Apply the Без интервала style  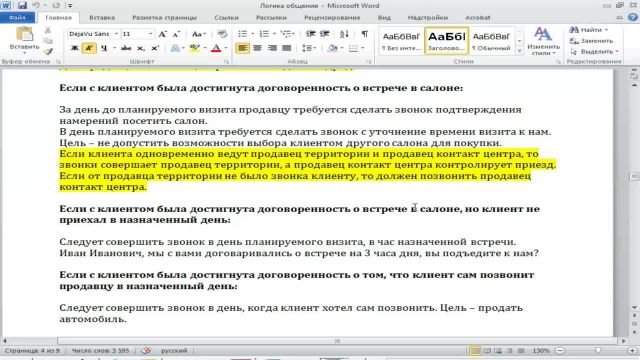point(401,41)
